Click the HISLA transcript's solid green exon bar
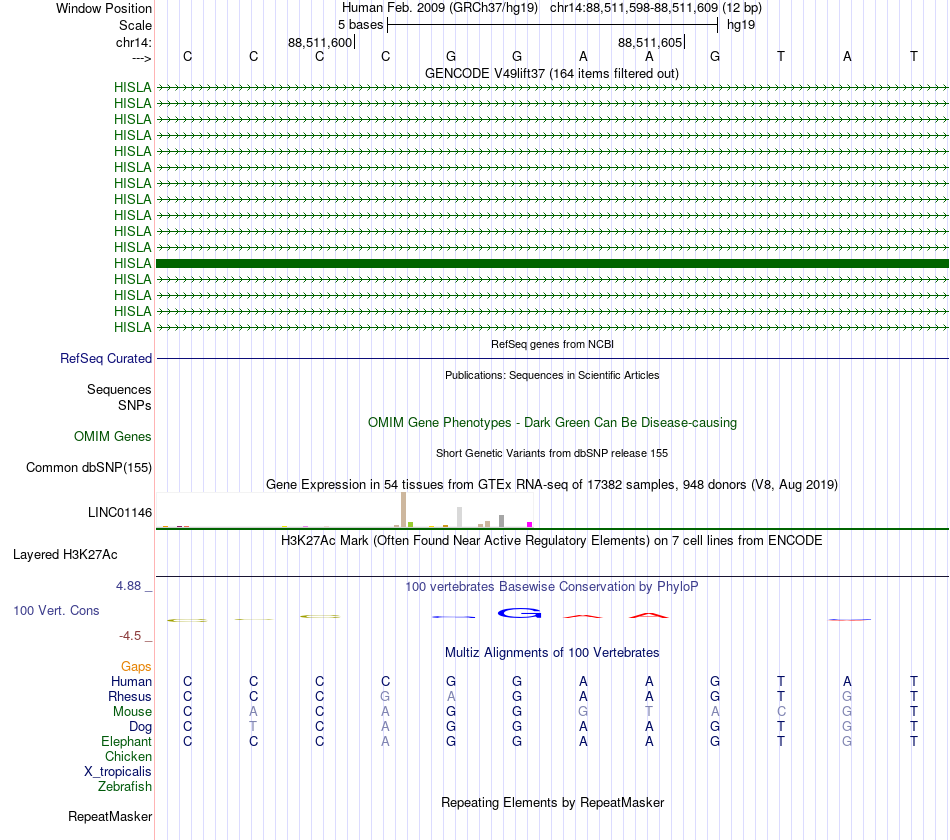The width and height of the screenshot is (950, 840). coord(552,263)
